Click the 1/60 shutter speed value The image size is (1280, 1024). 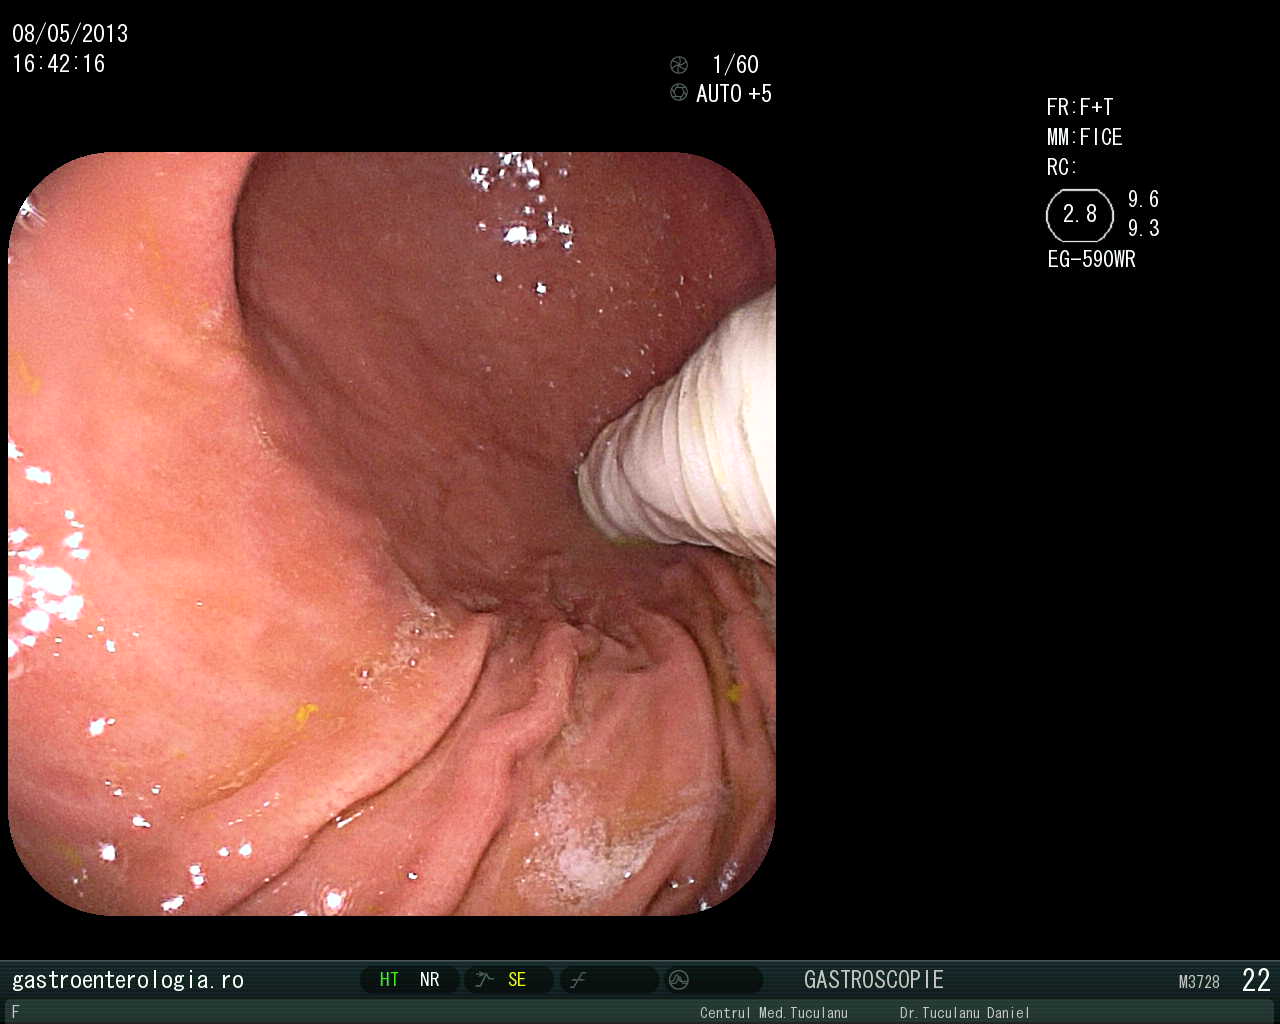click(735, 65)
